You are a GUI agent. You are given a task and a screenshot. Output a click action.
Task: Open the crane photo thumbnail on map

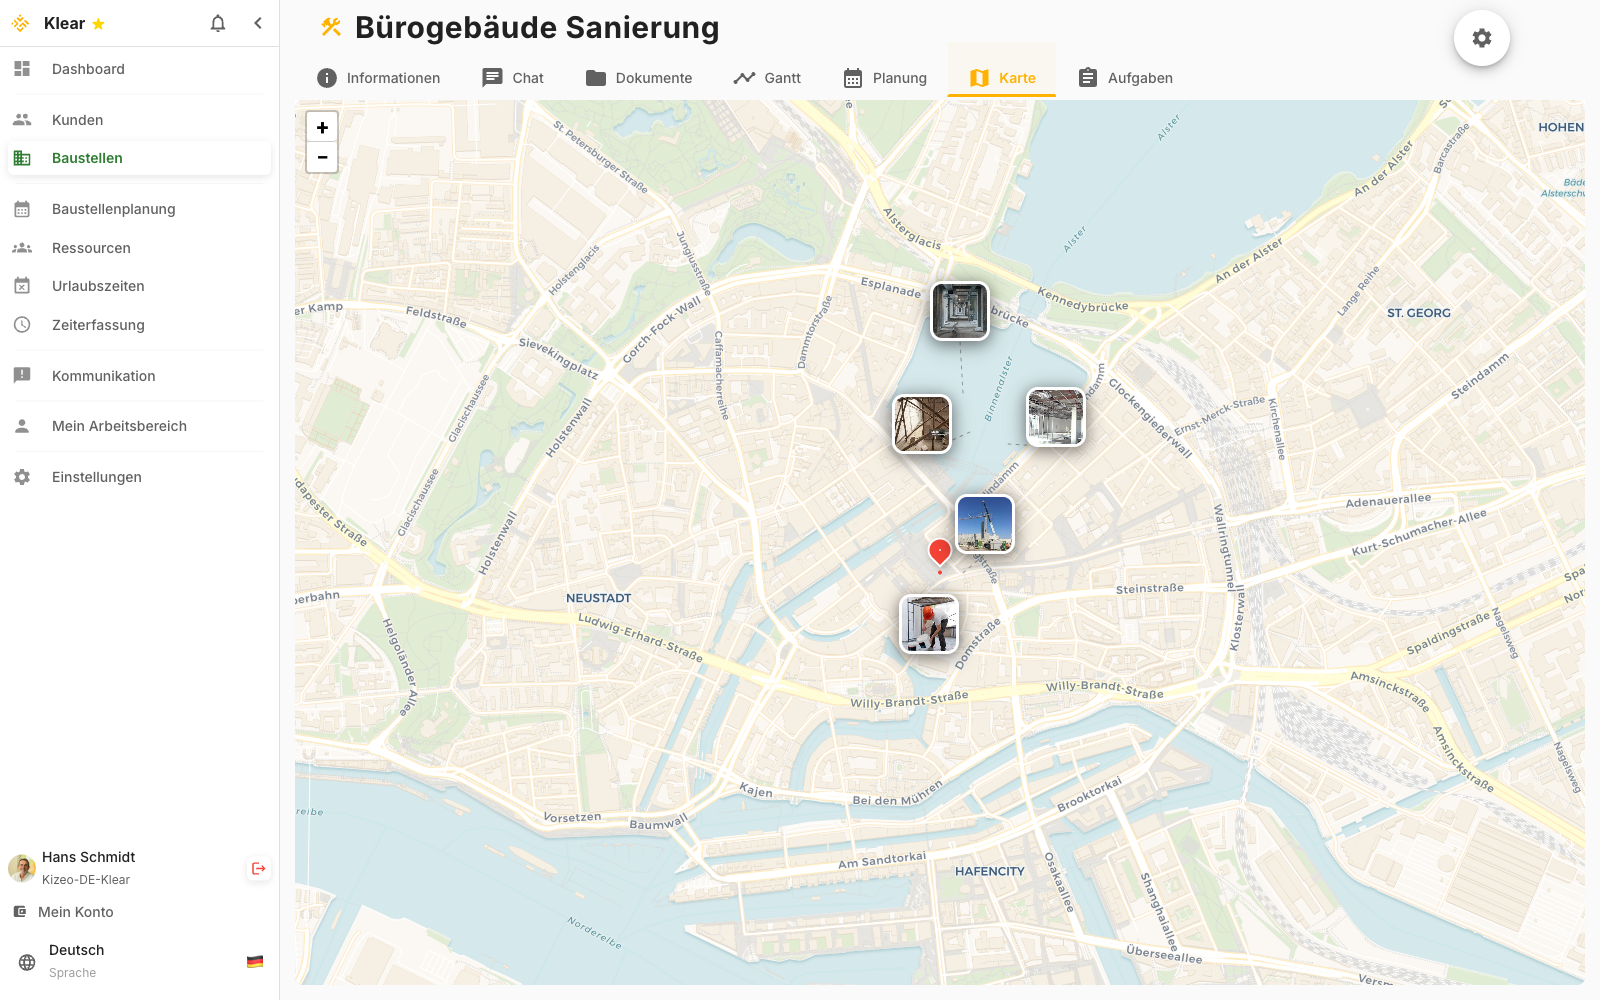tap(985, 524)
